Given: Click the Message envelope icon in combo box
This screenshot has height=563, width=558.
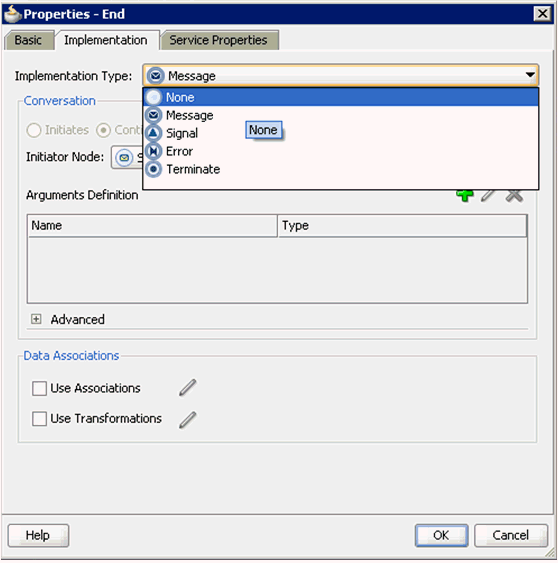Looking at the screenshot, I should coord(155,76).
